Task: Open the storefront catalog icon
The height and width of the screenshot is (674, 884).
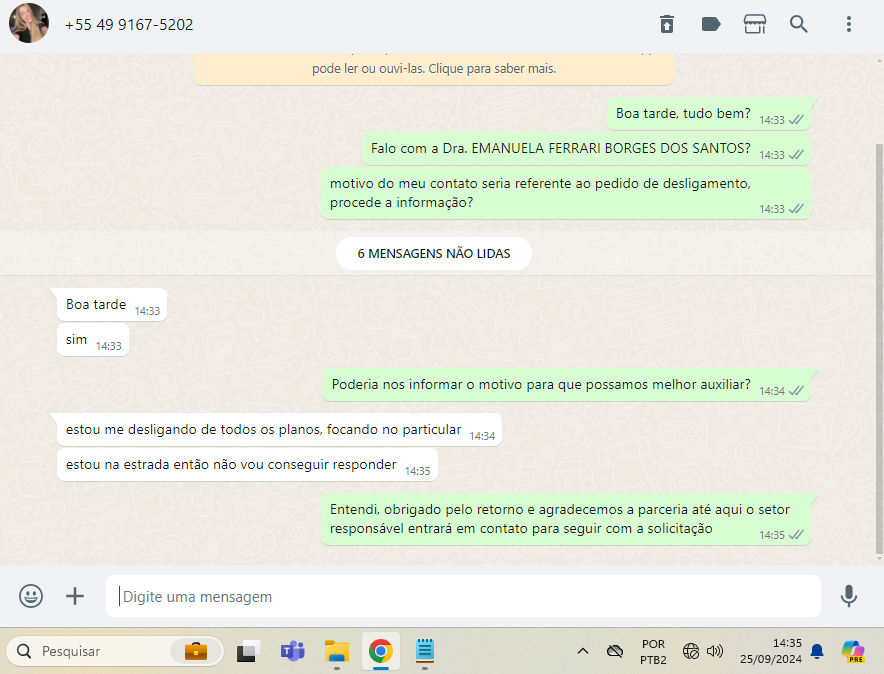Action: tap(755, 24)
